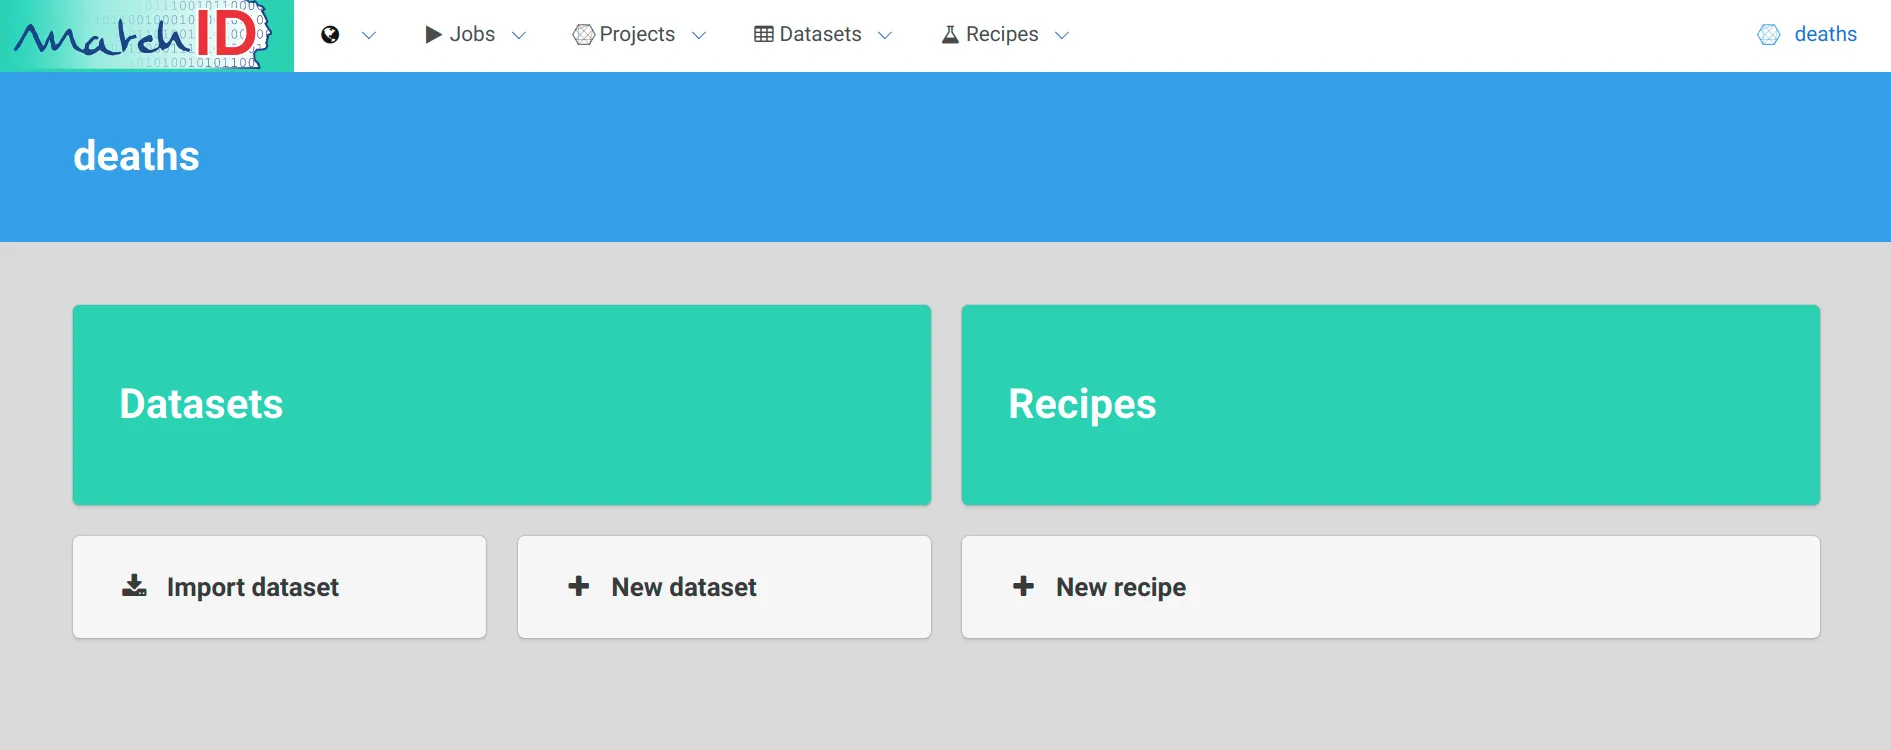Click the plus icon on New dataset

(x=578, y=587)
